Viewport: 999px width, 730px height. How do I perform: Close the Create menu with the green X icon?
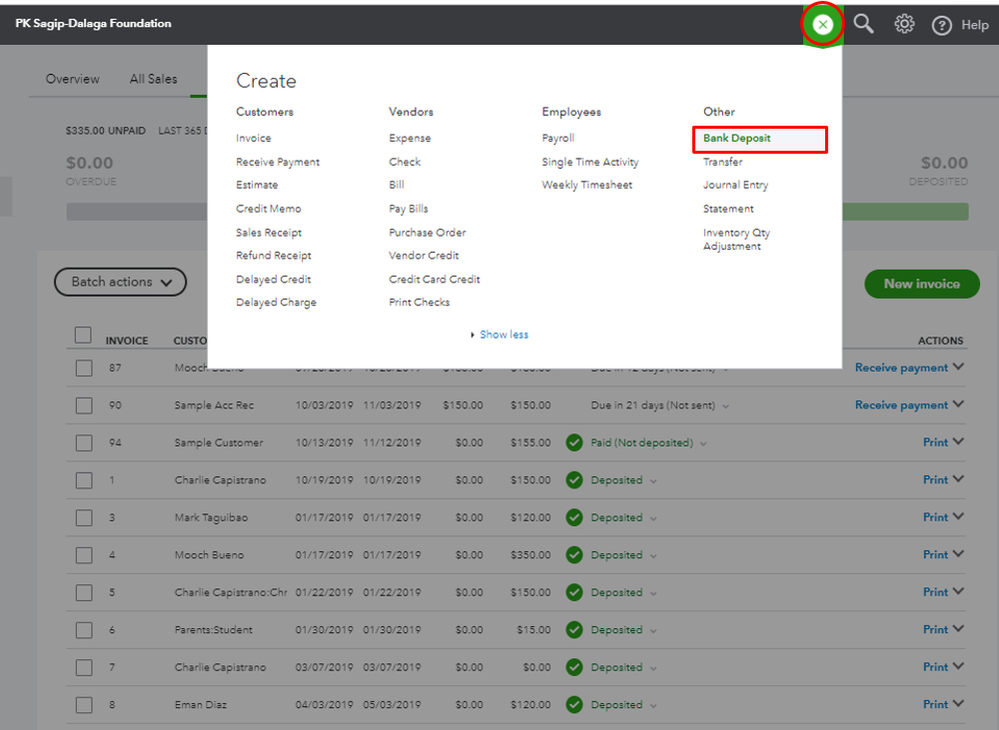coord(822,25)
